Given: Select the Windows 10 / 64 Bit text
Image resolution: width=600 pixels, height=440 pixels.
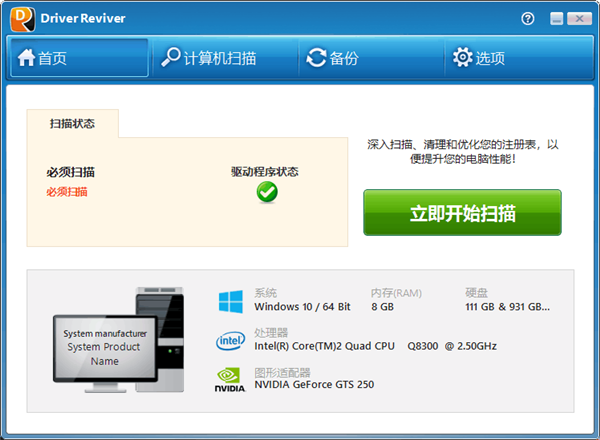Looking at the screenshot, I should [x=302, y=307].
